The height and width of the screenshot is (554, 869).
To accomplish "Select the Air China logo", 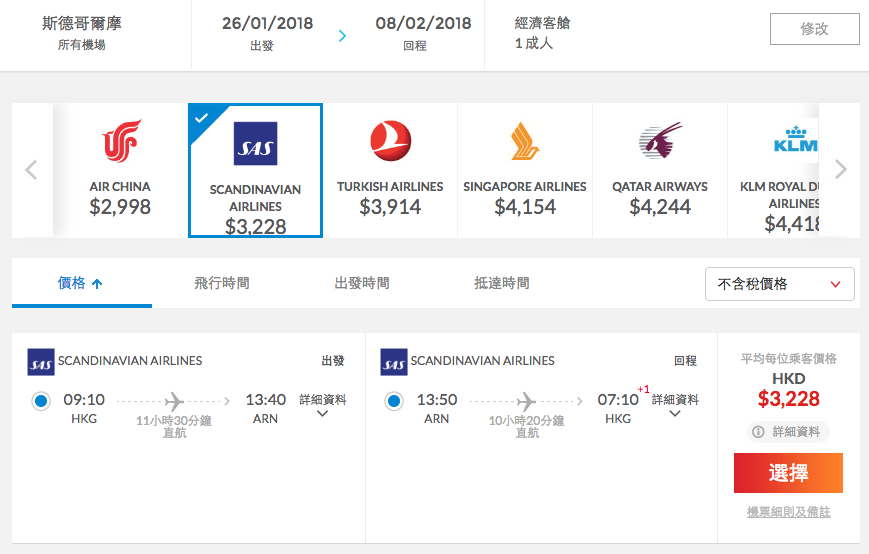I will tap(120, 141).
